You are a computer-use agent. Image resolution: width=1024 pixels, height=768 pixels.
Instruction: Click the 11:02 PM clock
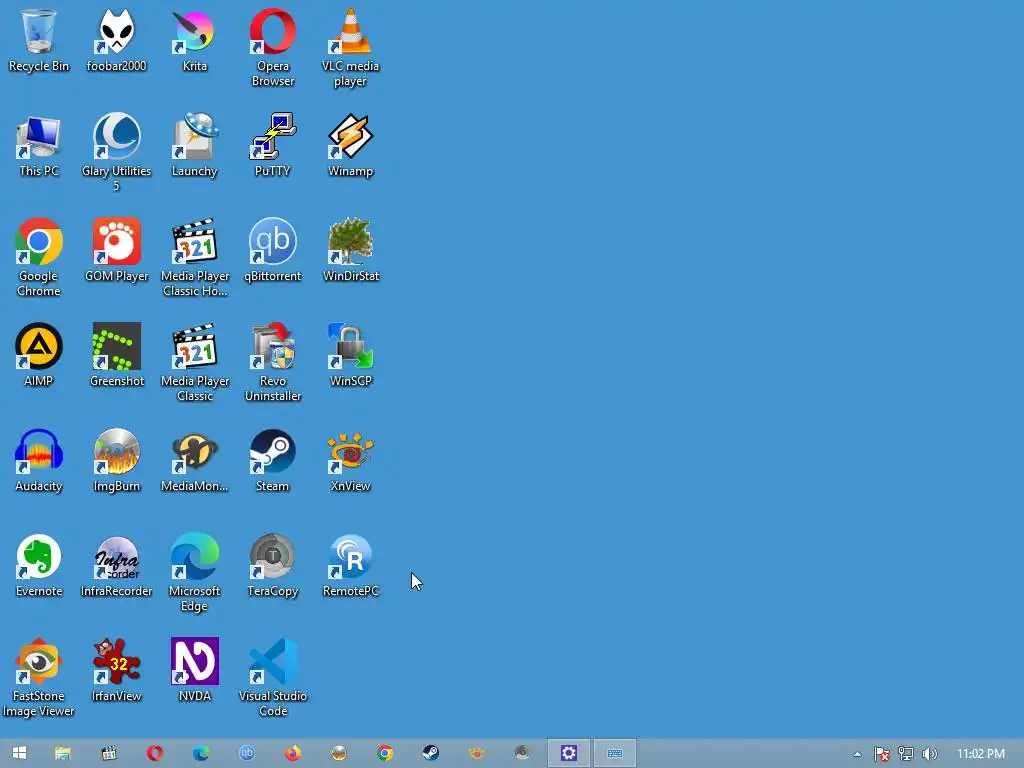point(981,754)
